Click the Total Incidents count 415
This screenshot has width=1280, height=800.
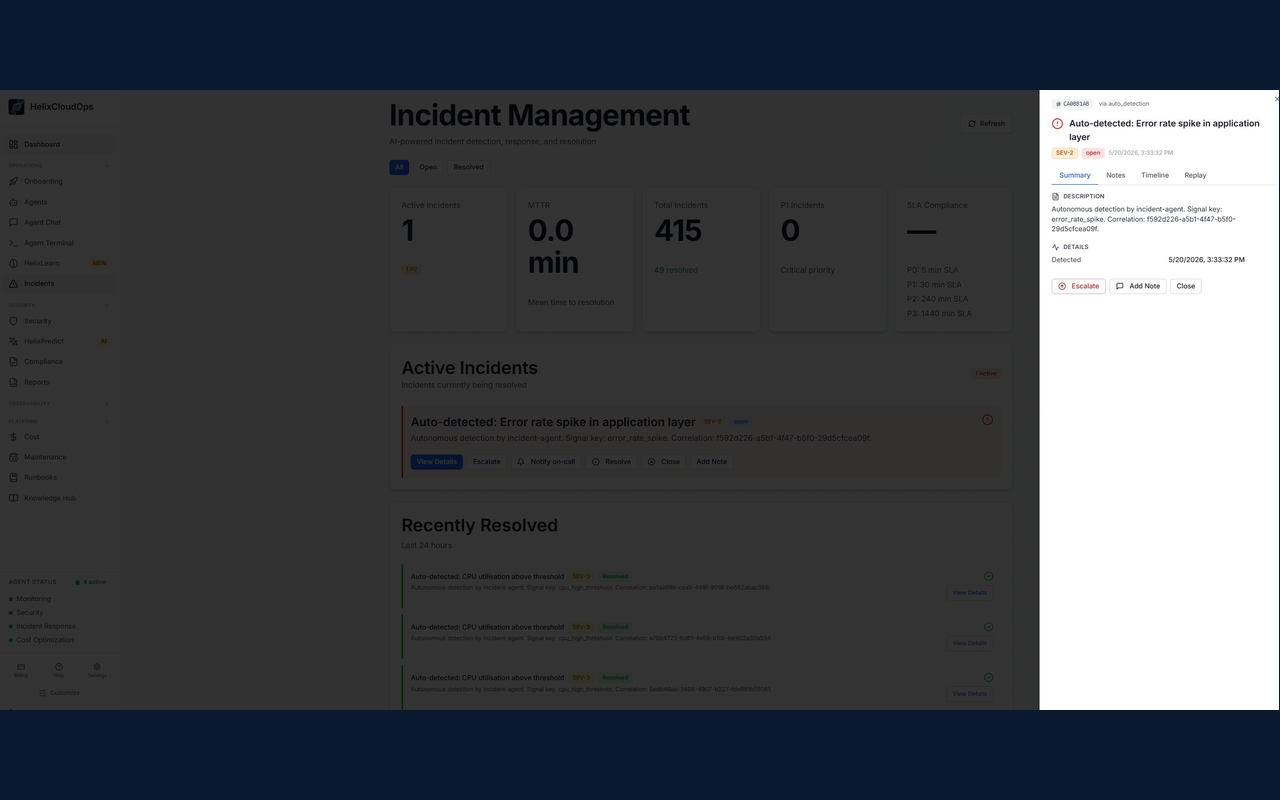pyautogui.click(x=678, y=231)
